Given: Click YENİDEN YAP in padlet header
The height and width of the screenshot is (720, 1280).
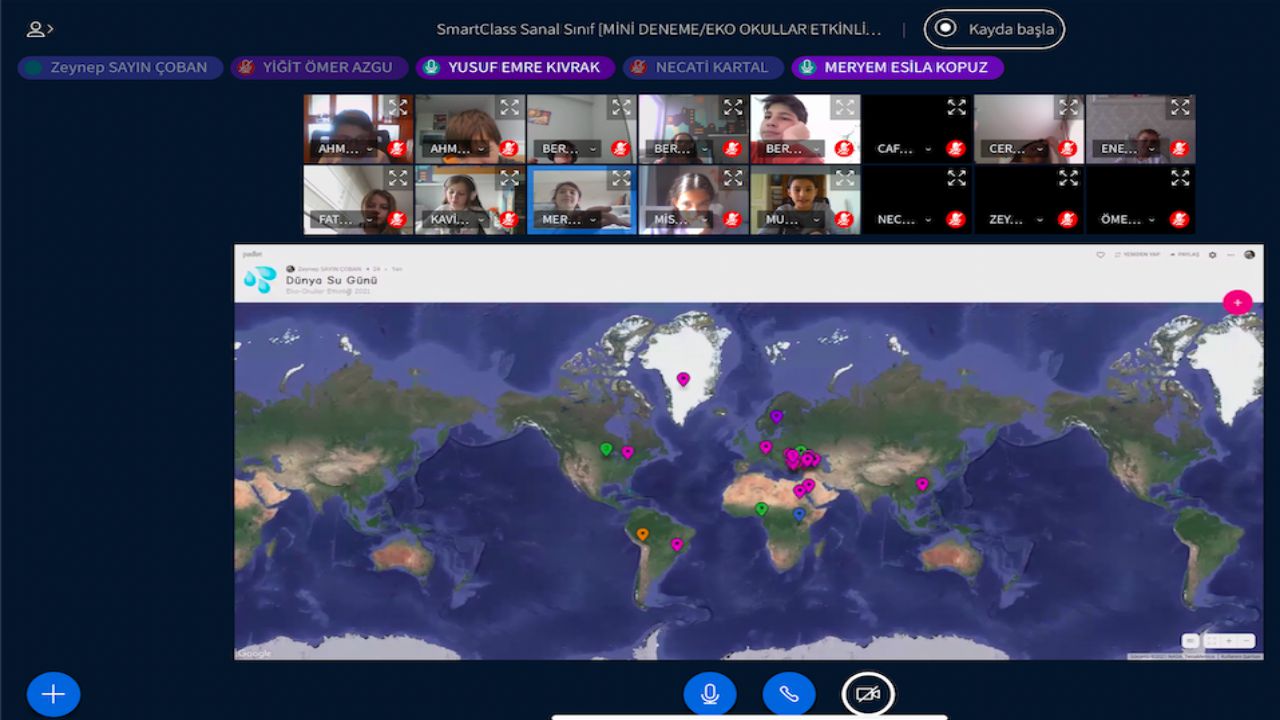Looking at the screenshot, I should click(x=1138, y=255).
